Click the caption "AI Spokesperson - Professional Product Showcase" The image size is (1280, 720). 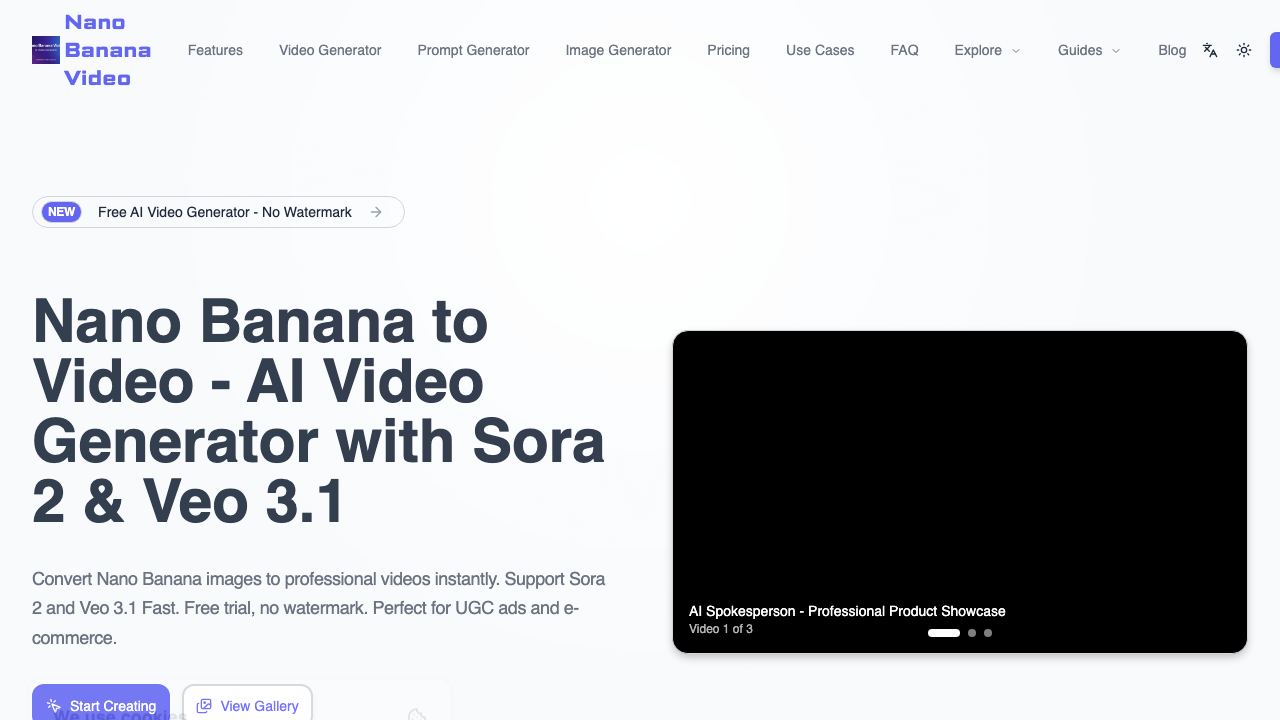[x=847, y=611]
